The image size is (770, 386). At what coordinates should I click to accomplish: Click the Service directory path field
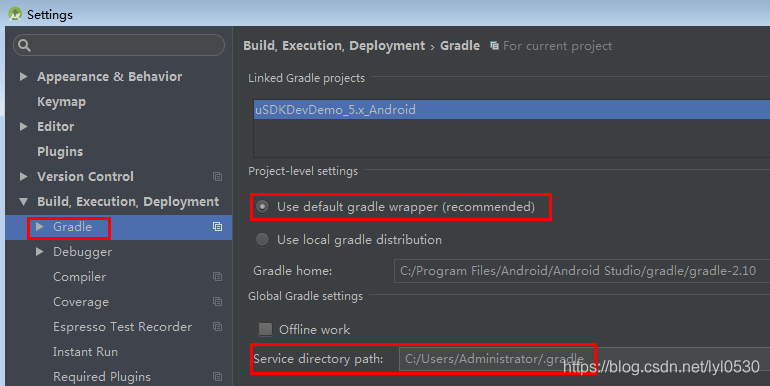584,359
